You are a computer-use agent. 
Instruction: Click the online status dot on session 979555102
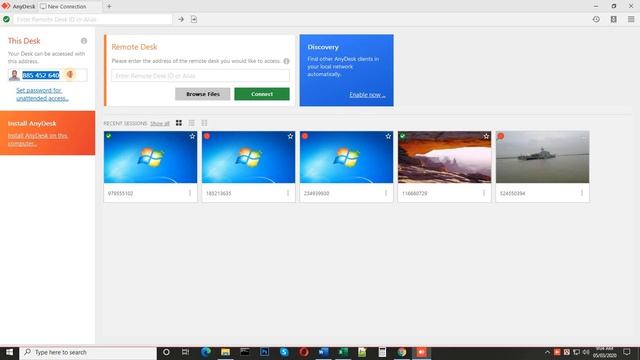[x=109, y=136]
